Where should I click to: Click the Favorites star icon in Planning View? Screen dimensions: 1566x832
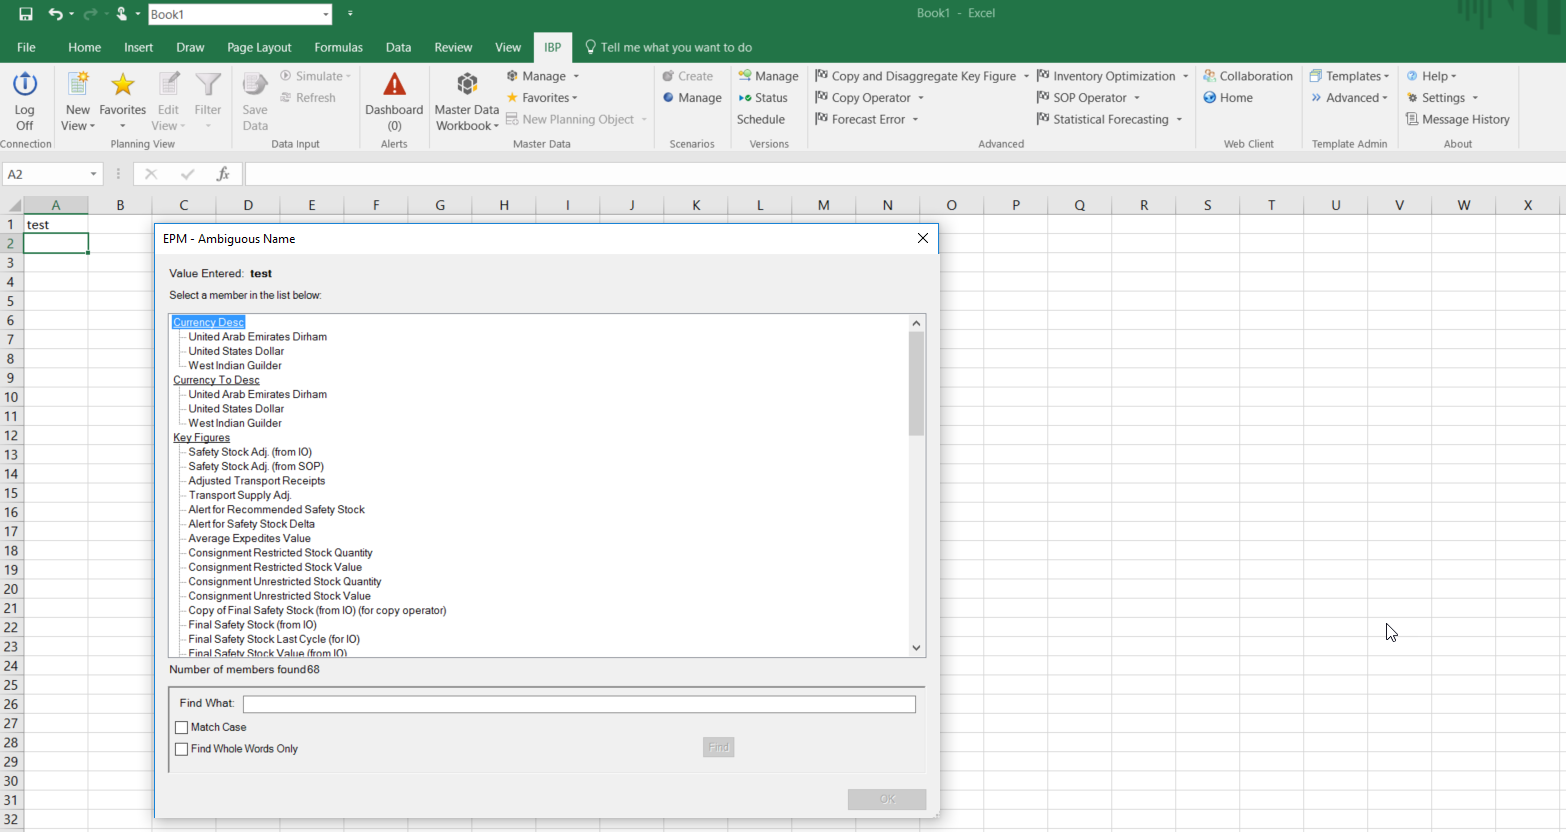pyautogui.click(x=122, y=84)
